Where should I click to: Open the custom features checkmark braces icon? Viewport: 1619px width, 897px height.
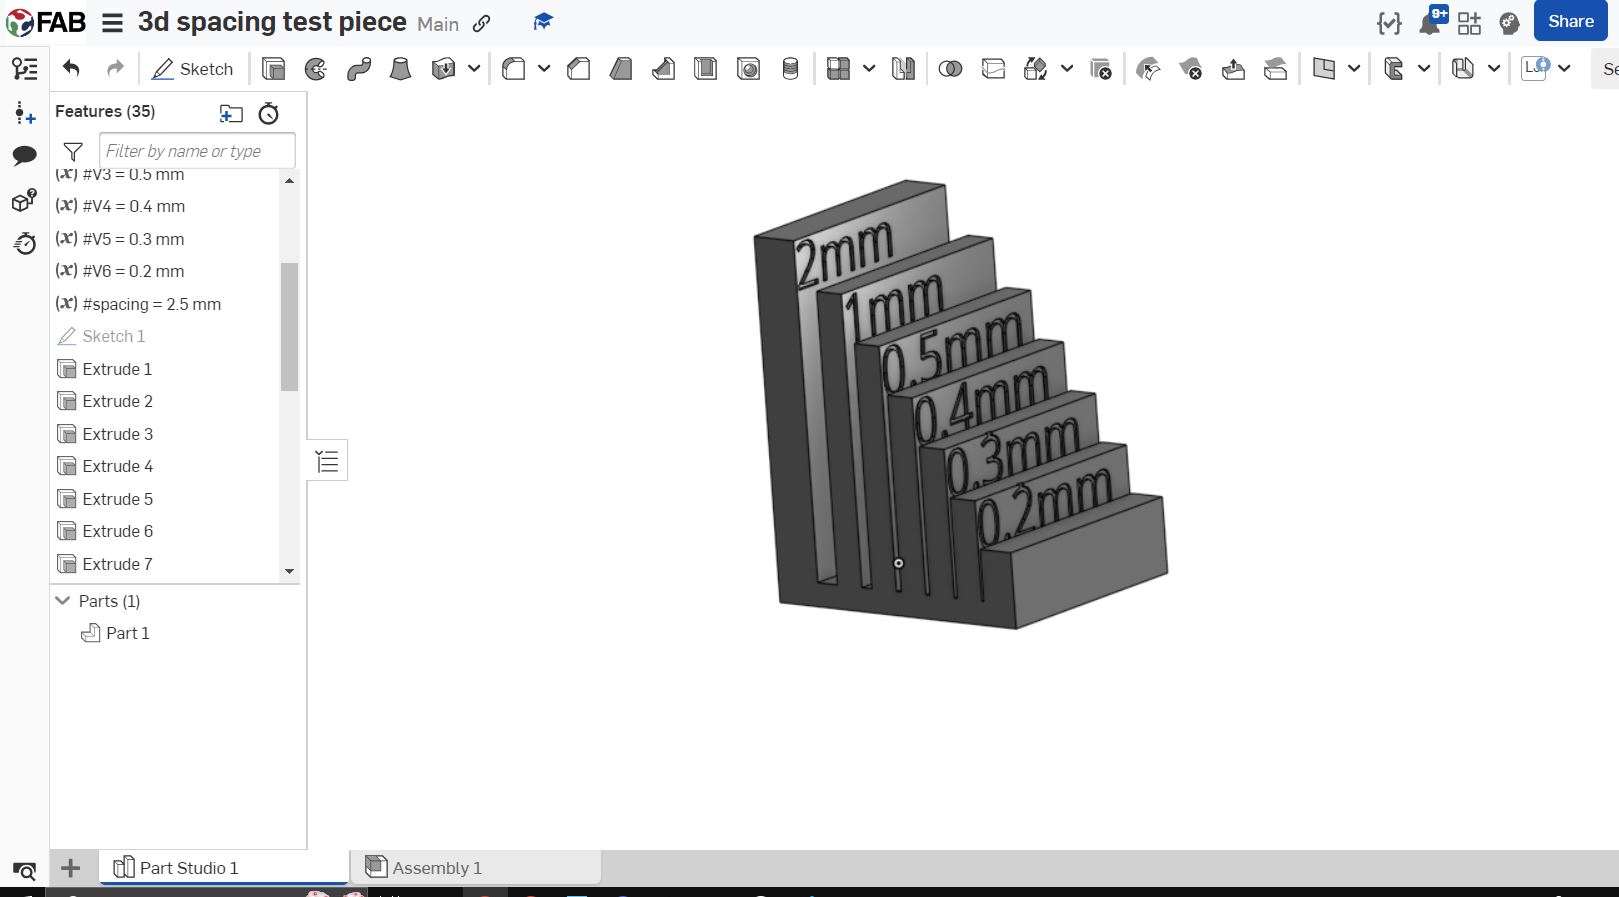tap(1389, 23)
